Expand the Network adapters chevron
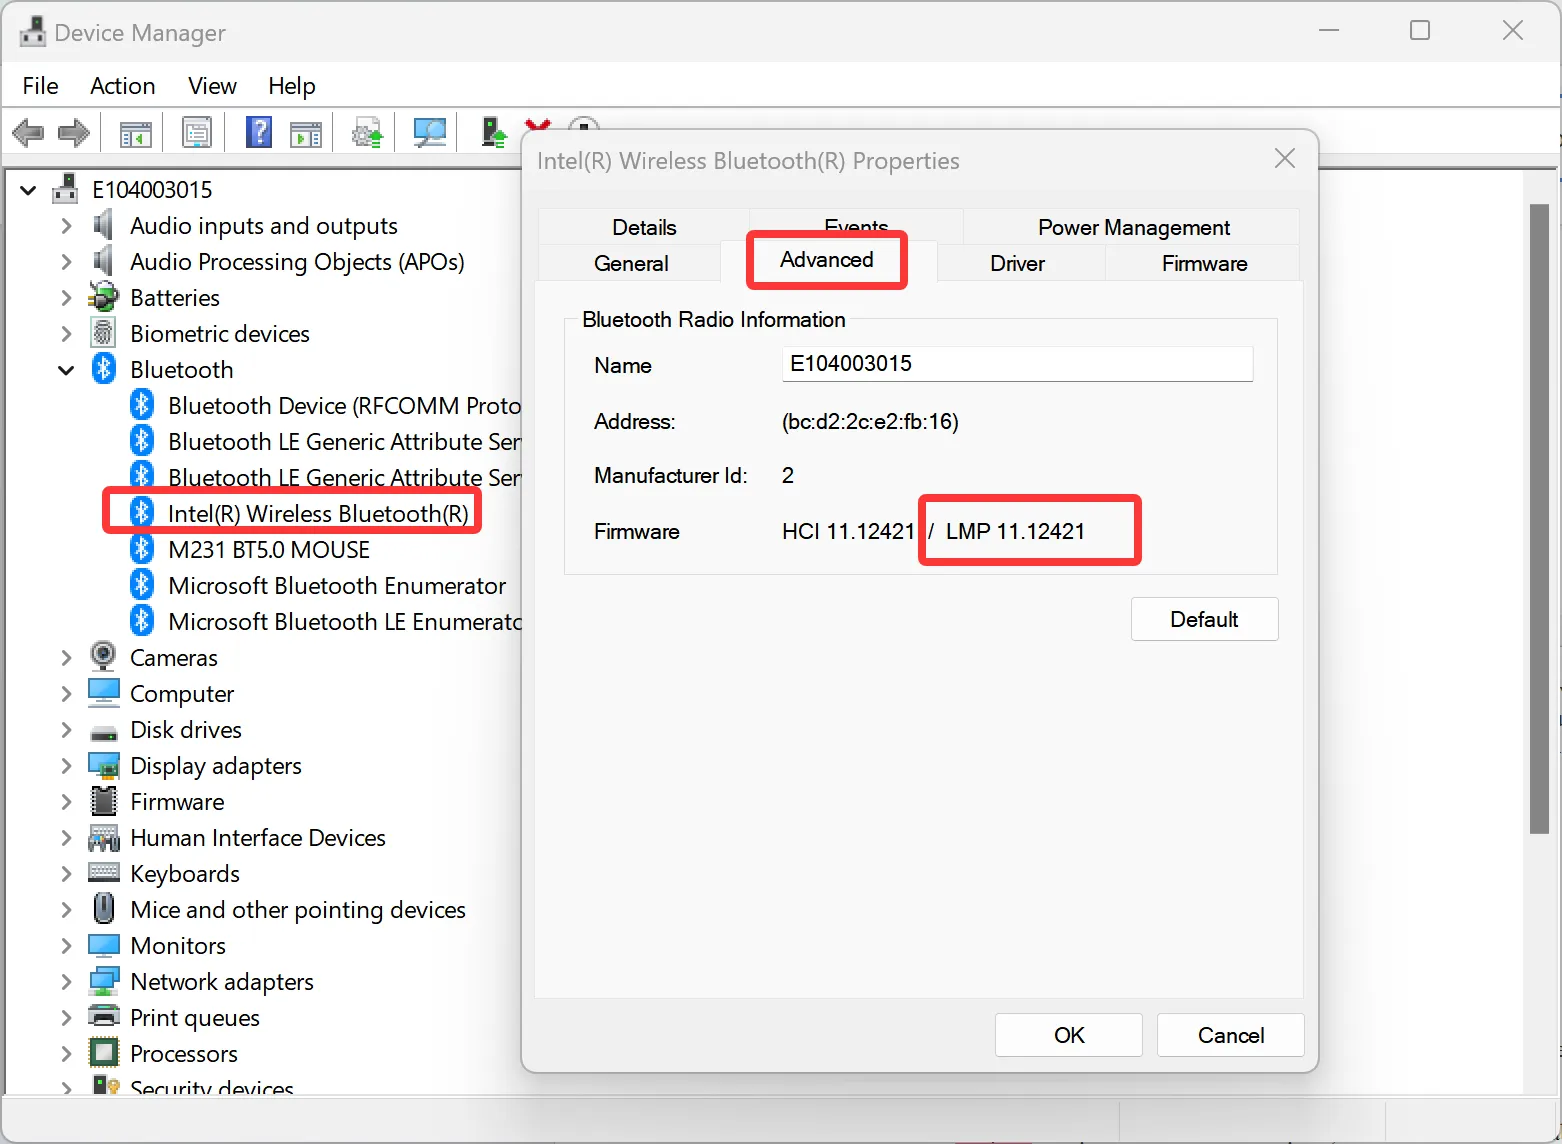The image size is (1562, 1144). coord(66,982)
